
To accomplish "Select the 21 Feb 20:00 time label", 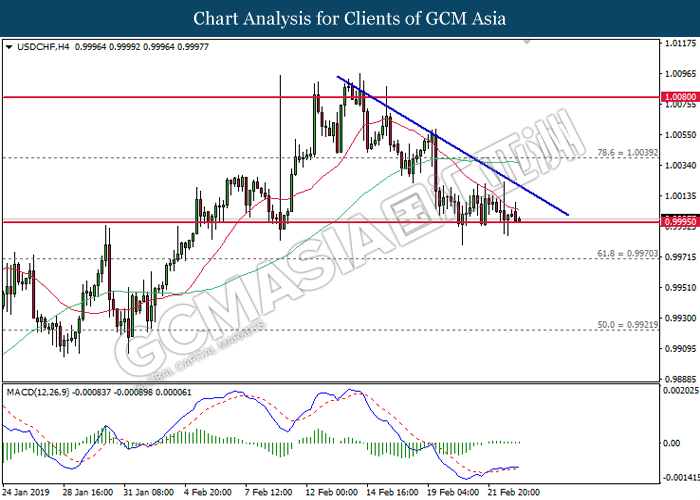I will (x=514, y=492).
